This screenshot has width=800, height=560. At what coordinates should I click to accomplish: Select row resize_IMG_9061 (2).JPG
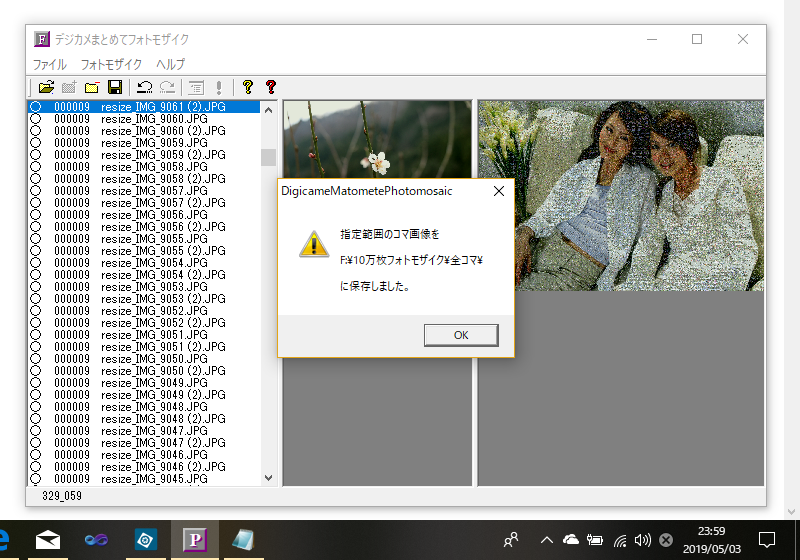pos(144,107)
